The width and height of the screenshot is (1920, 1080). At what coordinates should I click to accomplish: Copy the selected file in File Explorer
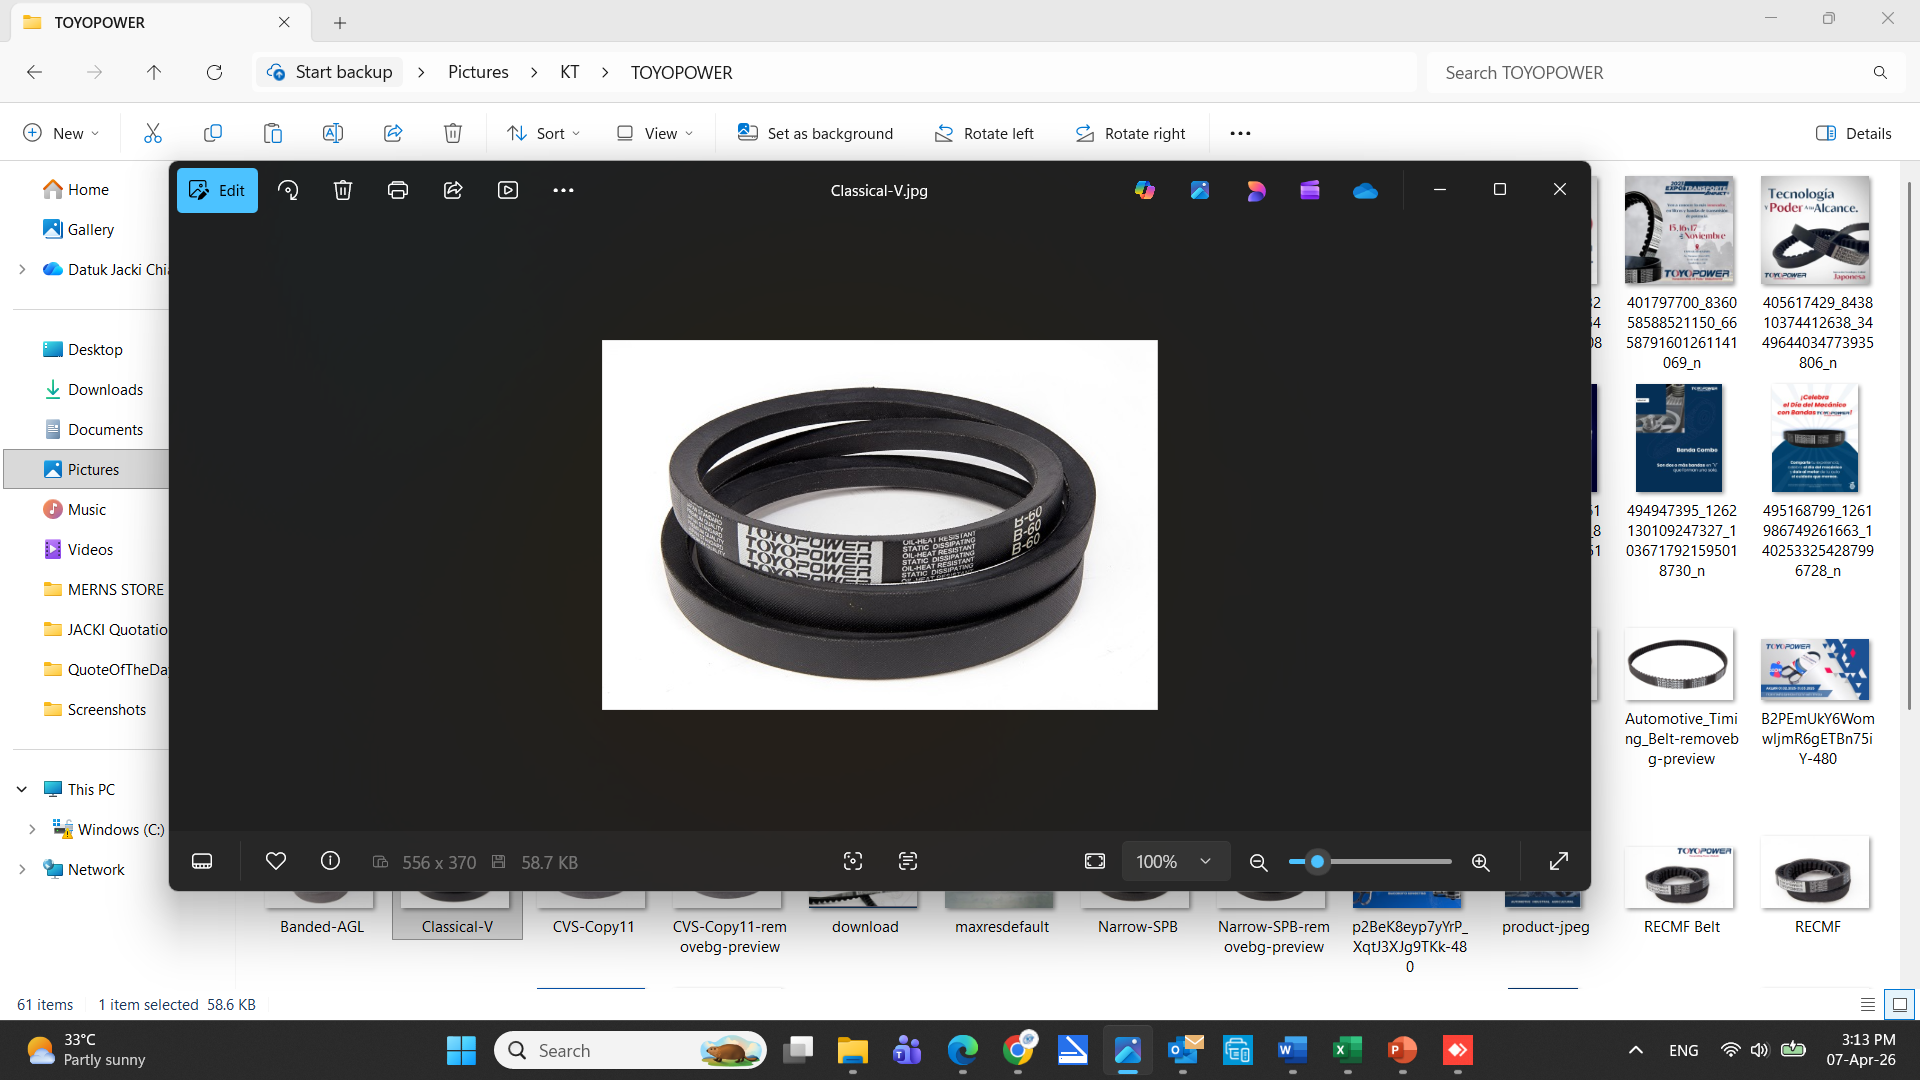[x=213, y=133]
